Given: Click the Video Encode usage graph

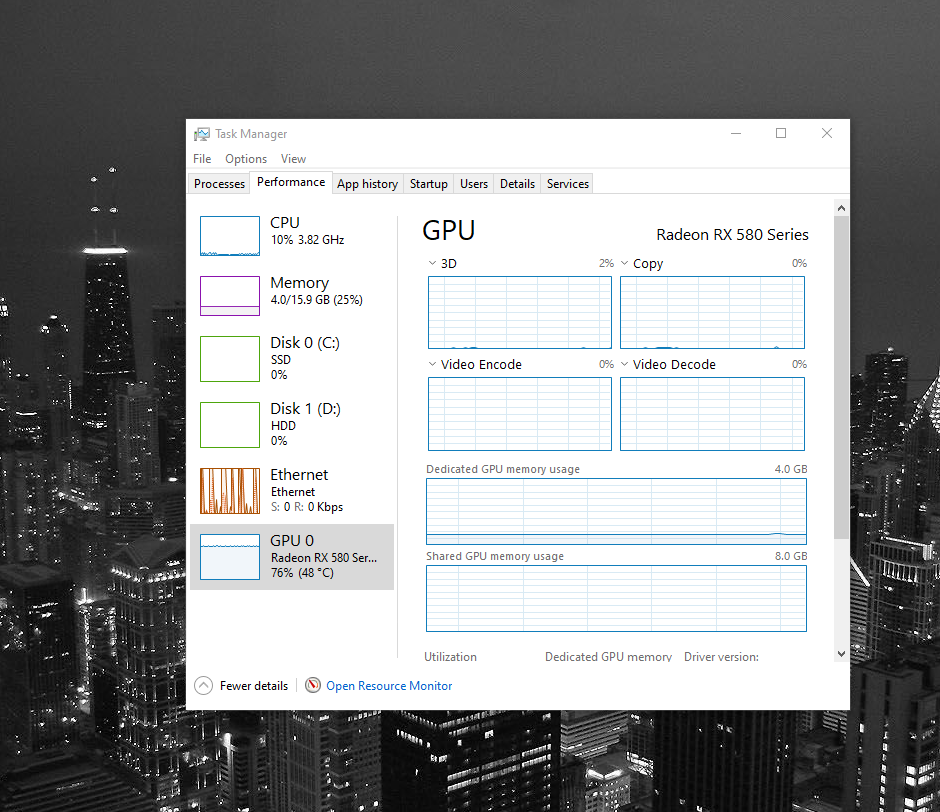Looking at the screenshot, I should (520, 414).
